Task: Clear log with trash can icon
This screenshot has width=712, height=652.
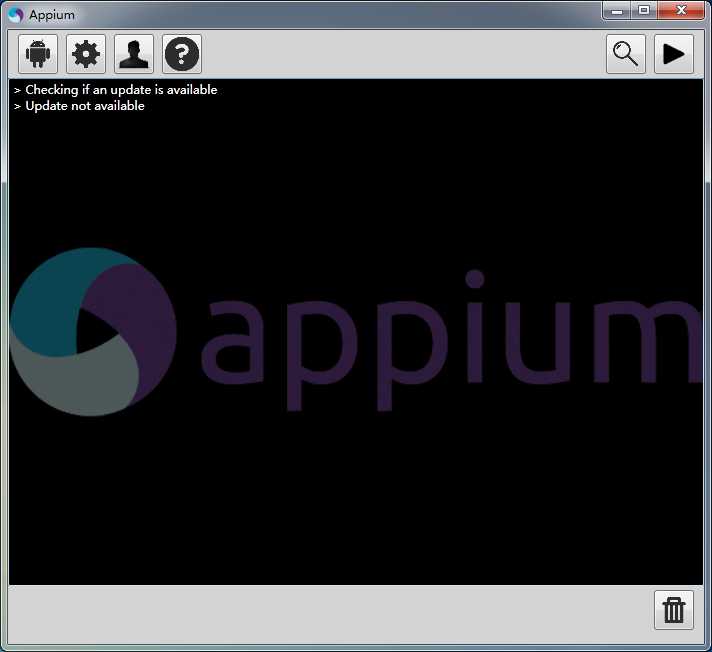Action: (674, 610)
